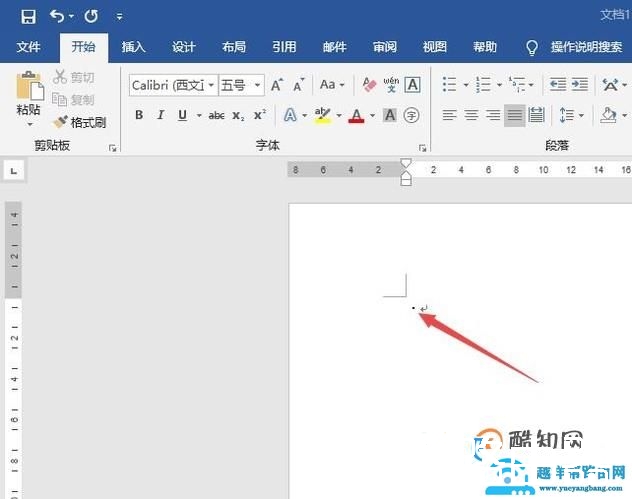Open the font color dropdown arrow
The image size is (632, 499).
pyautogui.click(x=372, y=116)
